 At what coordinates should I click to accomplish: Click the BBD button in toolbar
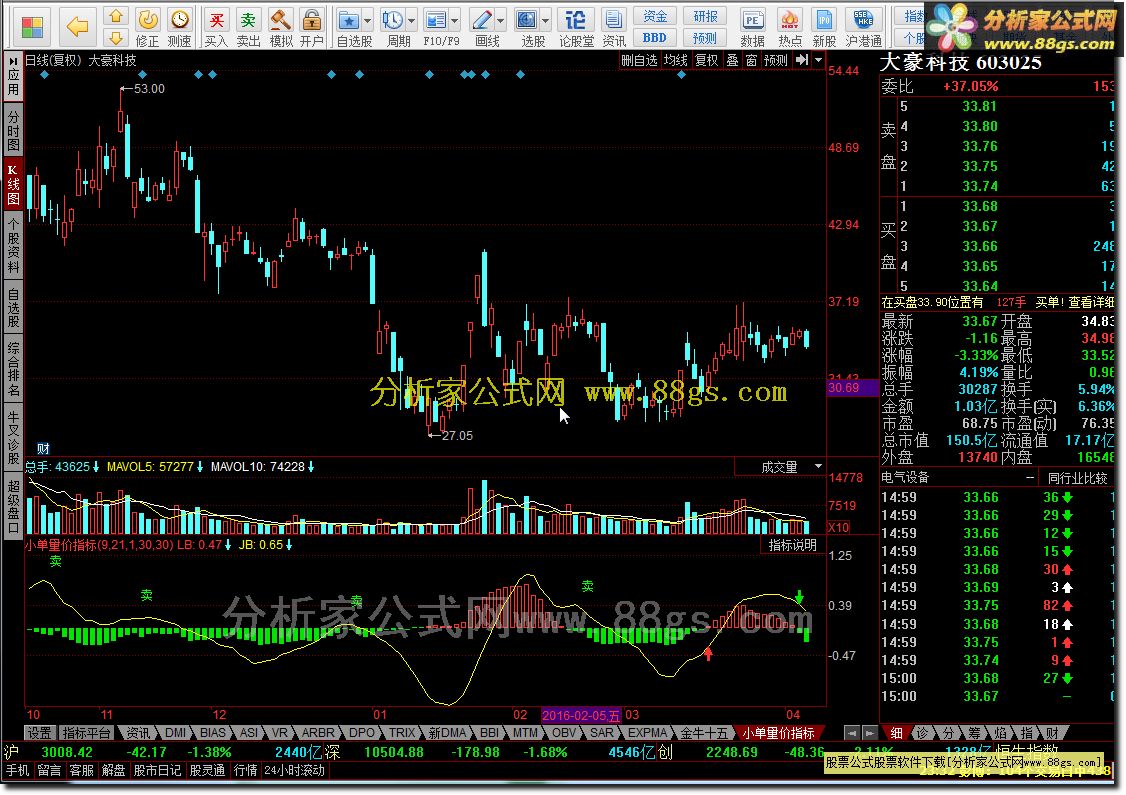coord(655,38)
